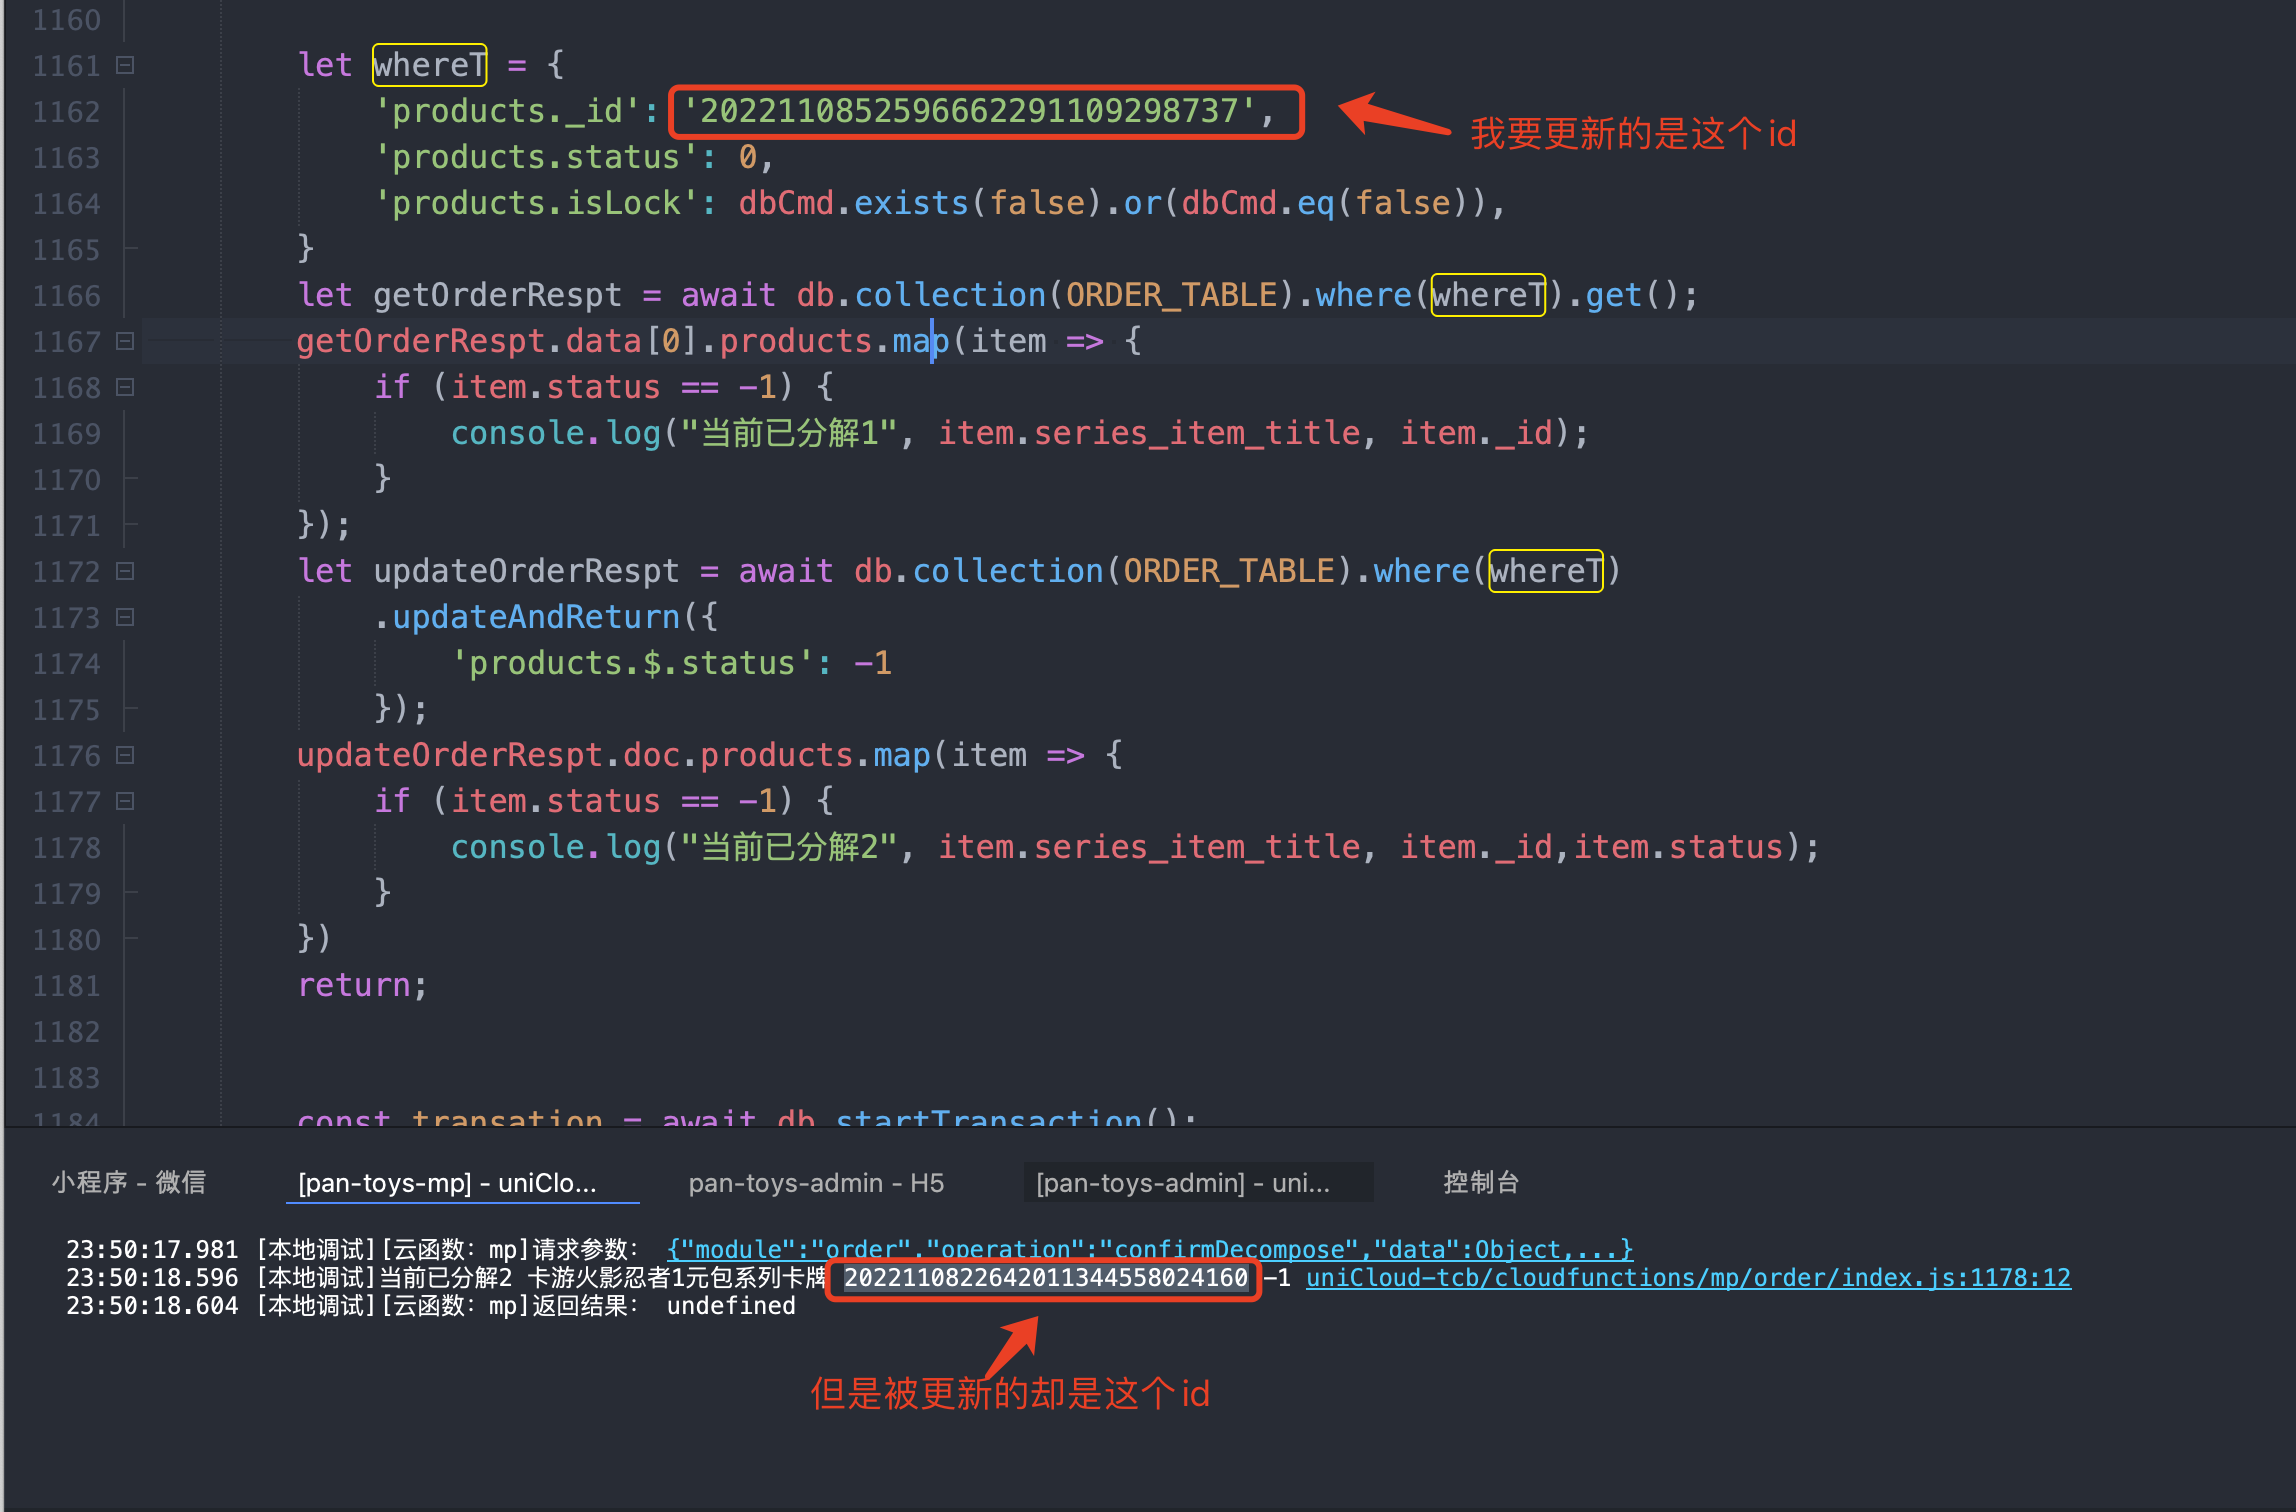Open the pan-toys-admin - H5 tab
The height and width of the screenshot is (1512, 2296).
pos(815,1182)
